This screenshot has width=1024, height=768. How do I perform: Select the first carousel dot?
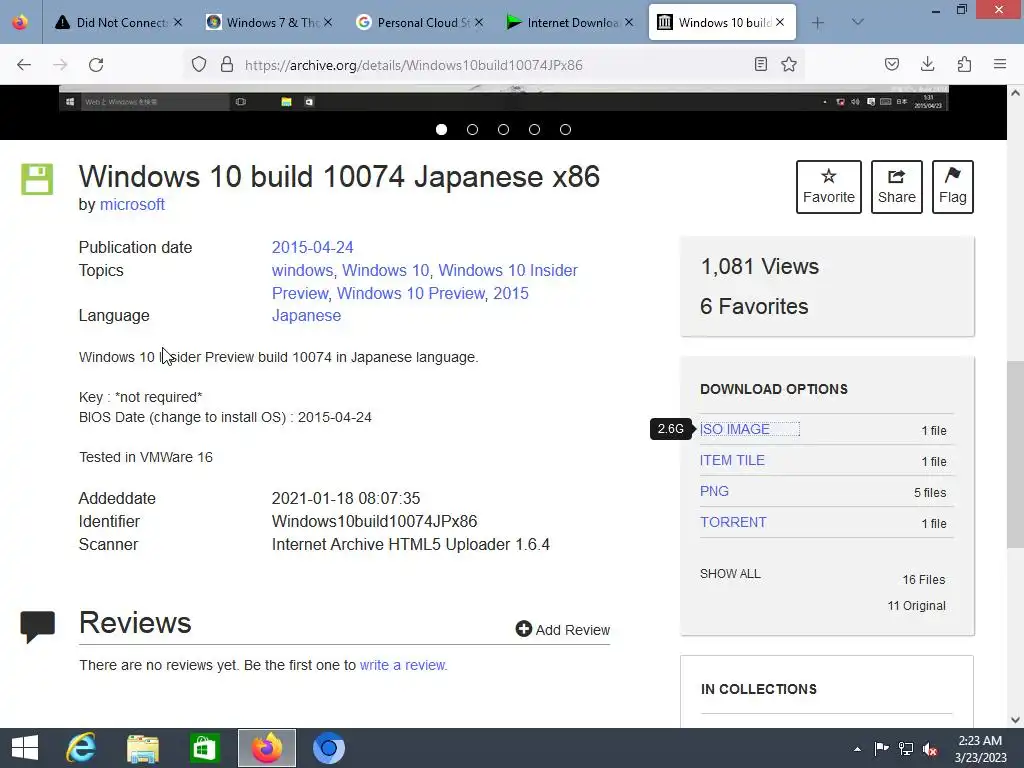coord(441,129)
